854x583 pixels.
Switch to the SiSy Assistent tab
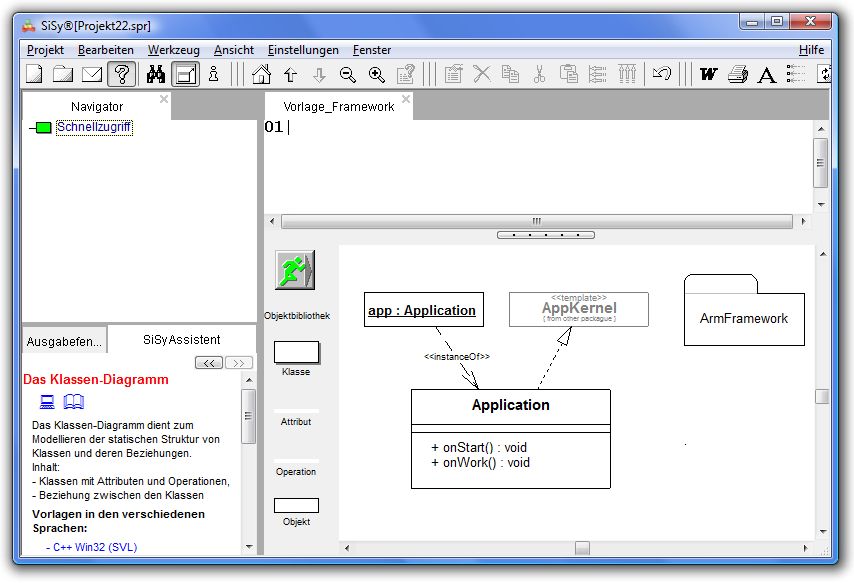point(181,339)
